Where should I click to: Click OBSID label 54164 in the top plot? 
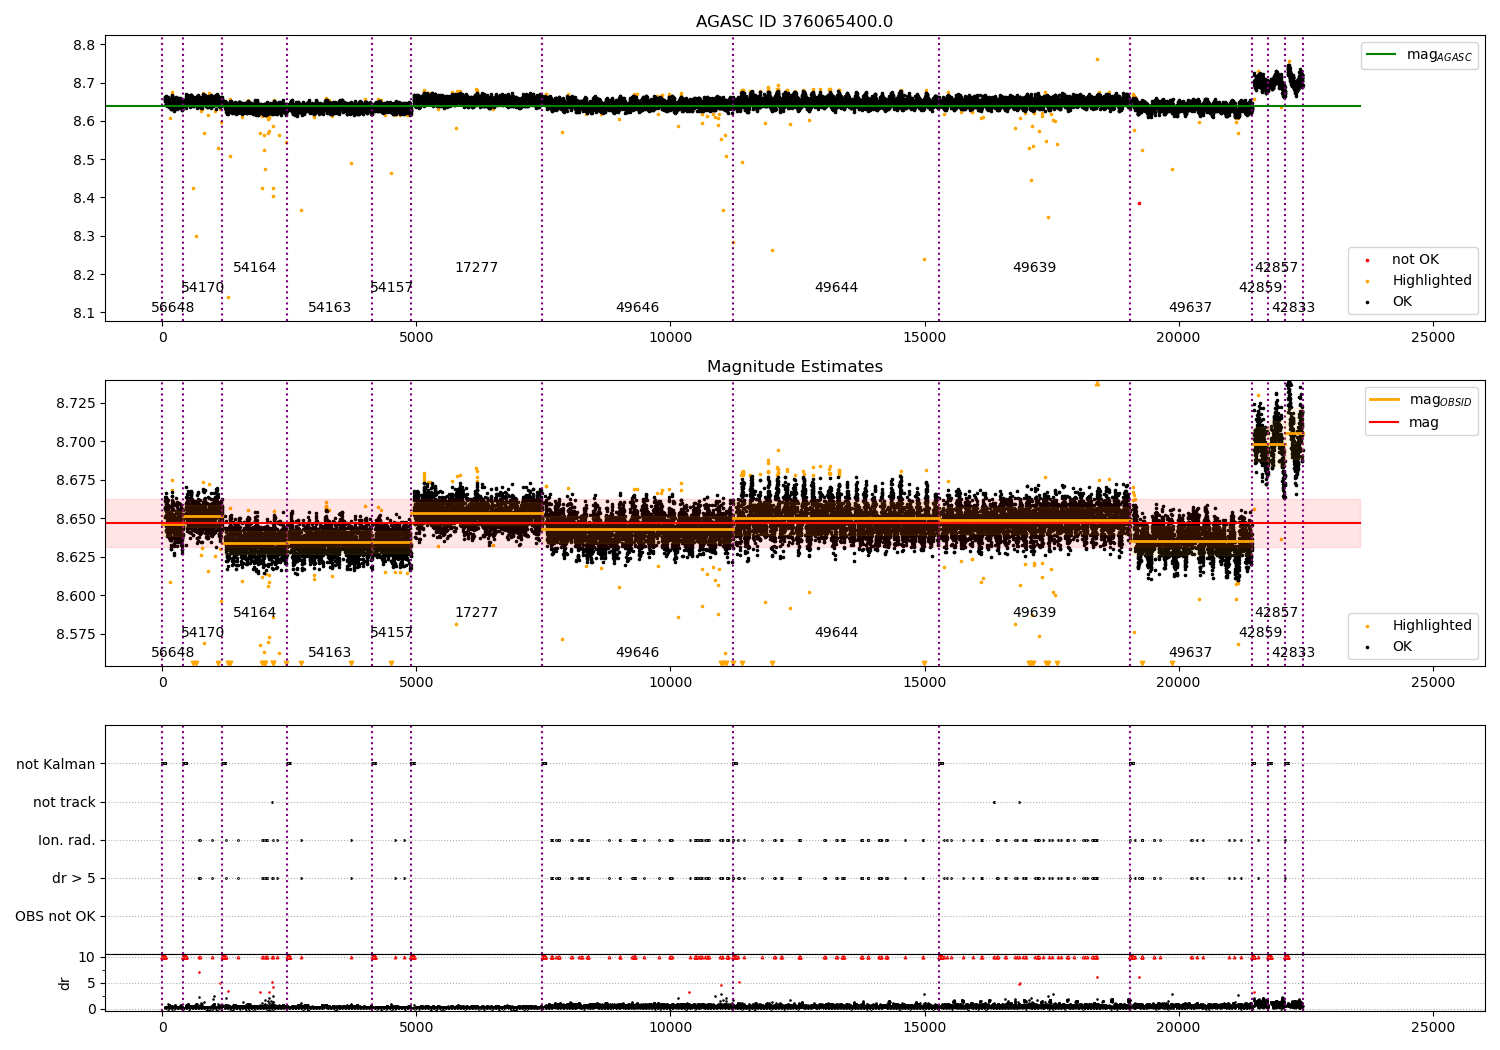[x=255, y=268]
